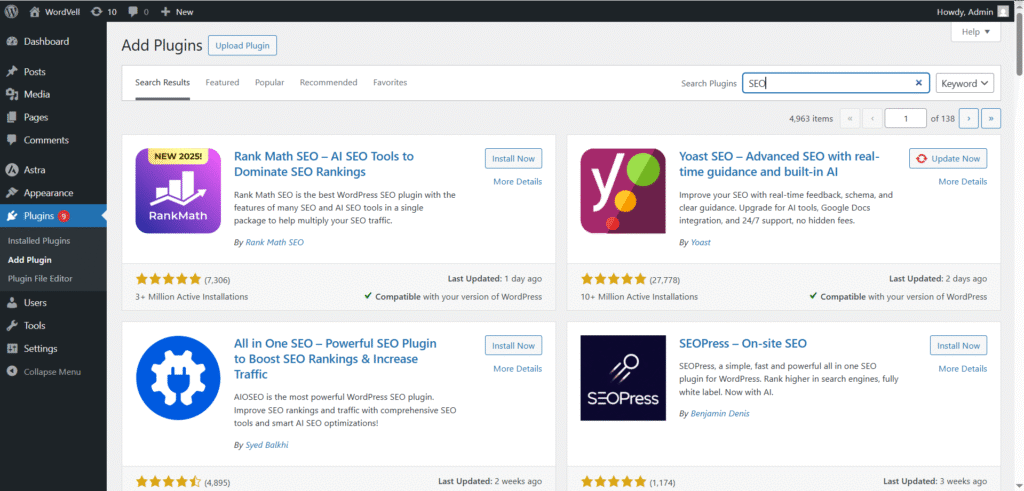Image resolution: width=1024 pixels, height=491 pixels.
Task: Open the WordPress logo menu
Action: point(12,11)
